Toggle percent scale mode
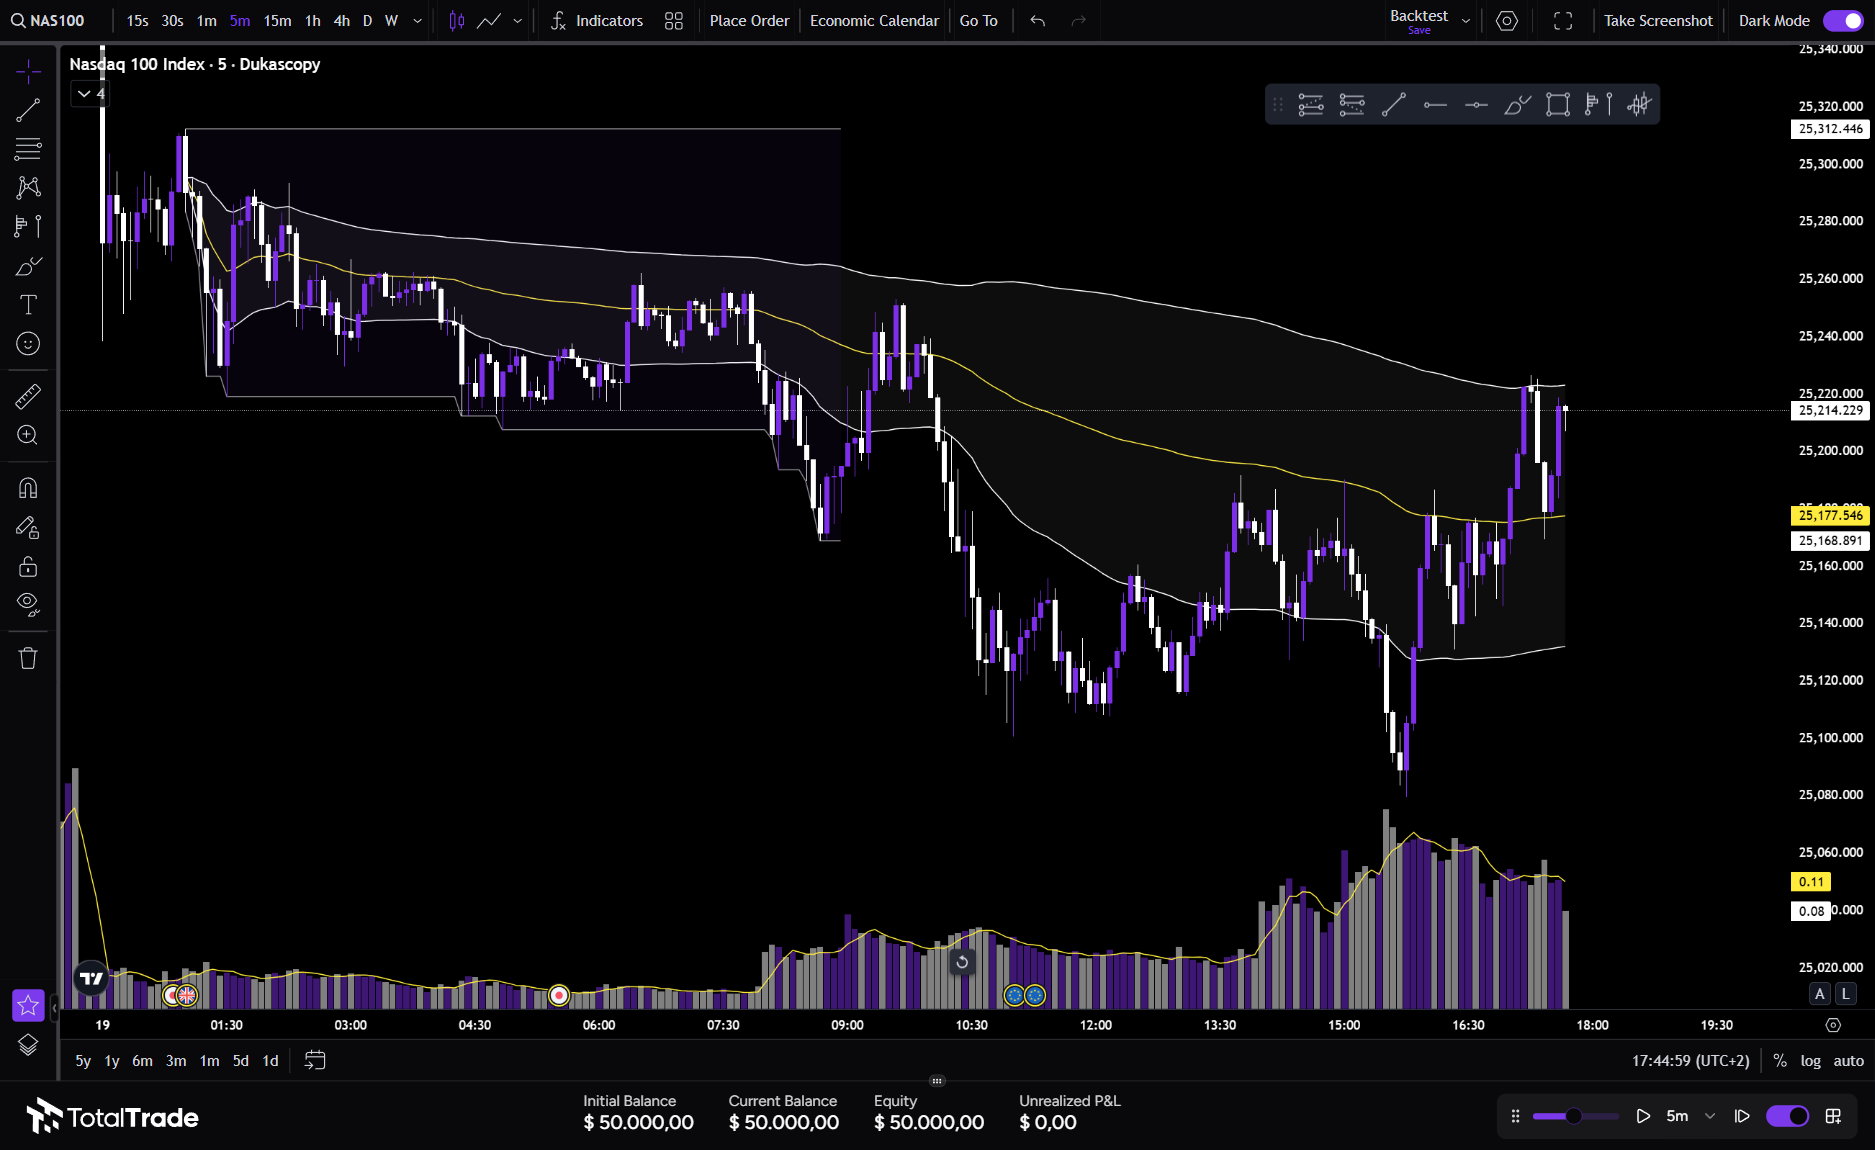Image resolution: width=1875 pixels, height=1150 pixels. point(1780,1060)
